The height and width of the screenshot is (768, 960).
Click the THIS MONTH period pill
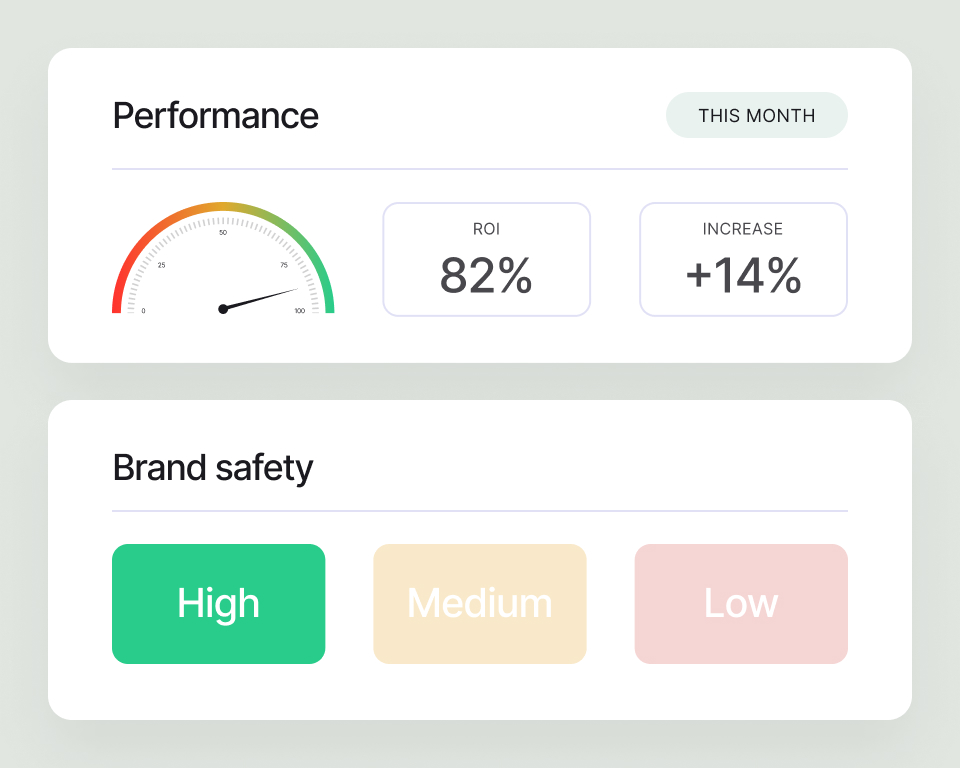pos(756,115)
